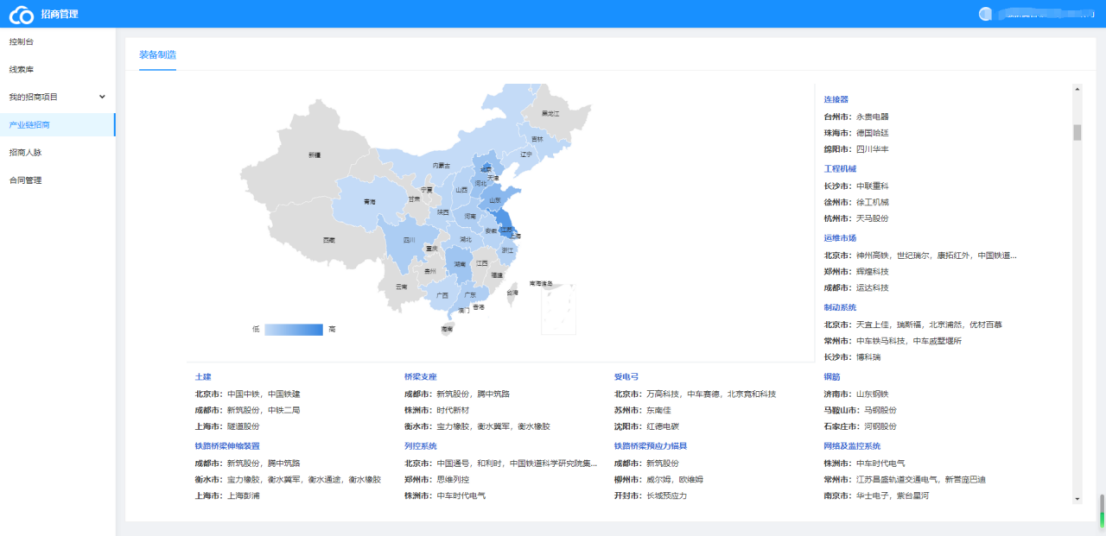Click row 徐州市: 徐工机械

[x=856, y=202]
